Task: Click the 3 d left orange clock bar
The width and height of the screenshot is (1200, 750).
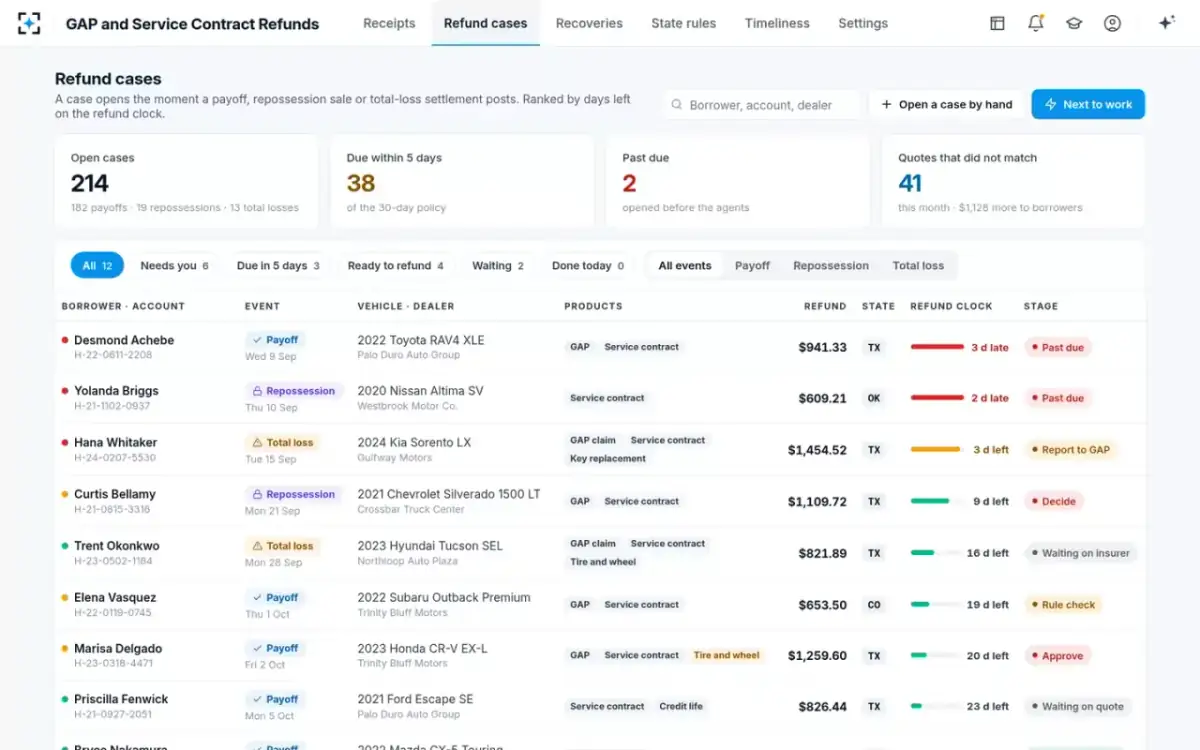Action: (937, 450)
